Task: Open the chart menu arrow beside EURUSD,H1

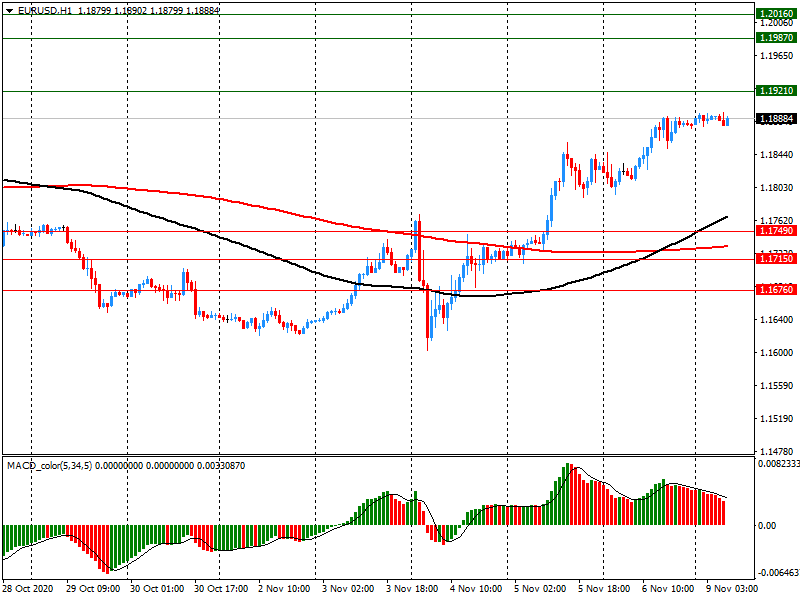Action: click(x=10, y=10)
